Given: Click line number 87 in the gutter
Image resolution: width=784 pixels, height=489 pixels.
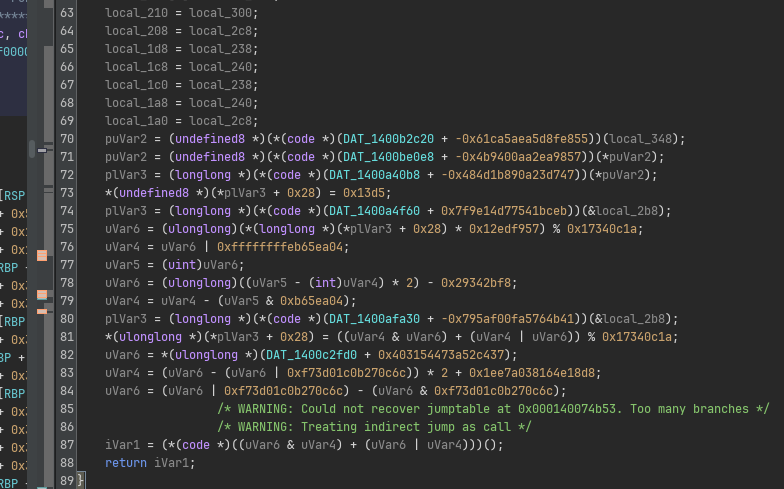Looking at the screenshot, I should 67,445.
